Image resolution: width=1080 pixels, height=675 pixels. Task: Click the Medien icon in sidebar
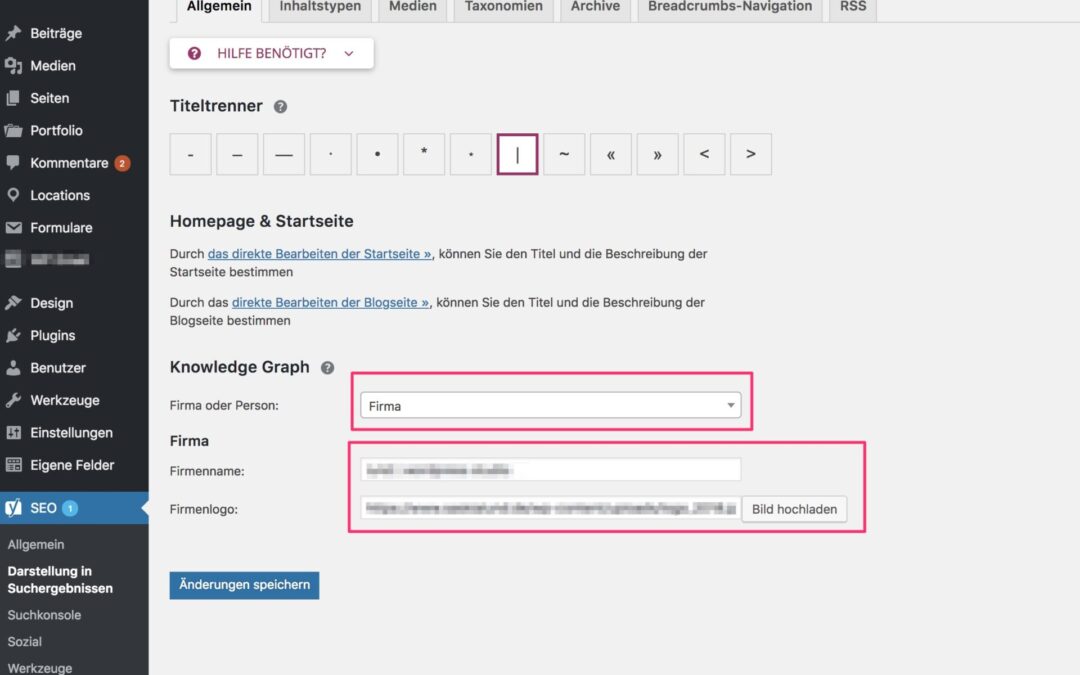coord(13,66)
